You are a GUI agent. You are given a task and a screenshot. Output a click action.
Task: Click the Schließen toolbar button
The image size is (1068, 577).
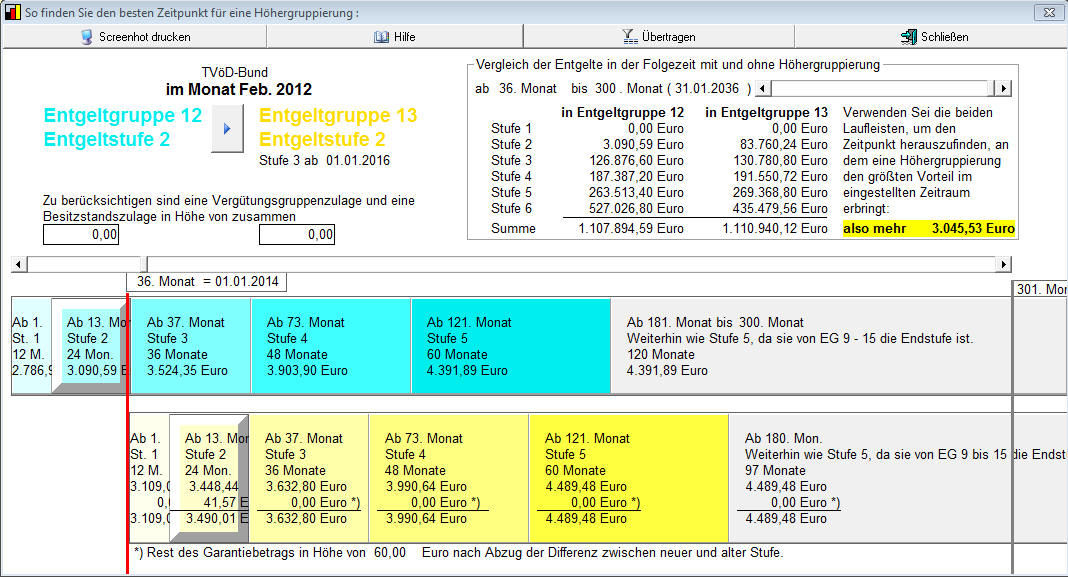[x=931, y=37]
